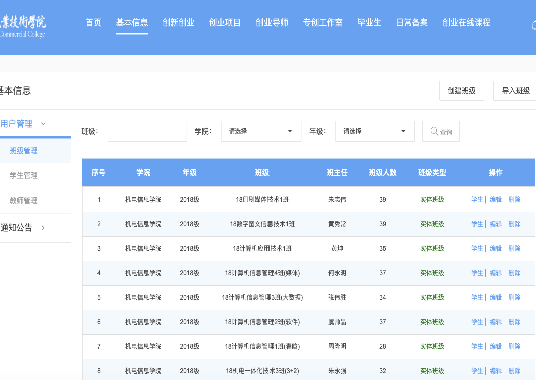Click the 年级 column header in table
The height and width of the screenshot is (382, 536).
click(189, 173)
